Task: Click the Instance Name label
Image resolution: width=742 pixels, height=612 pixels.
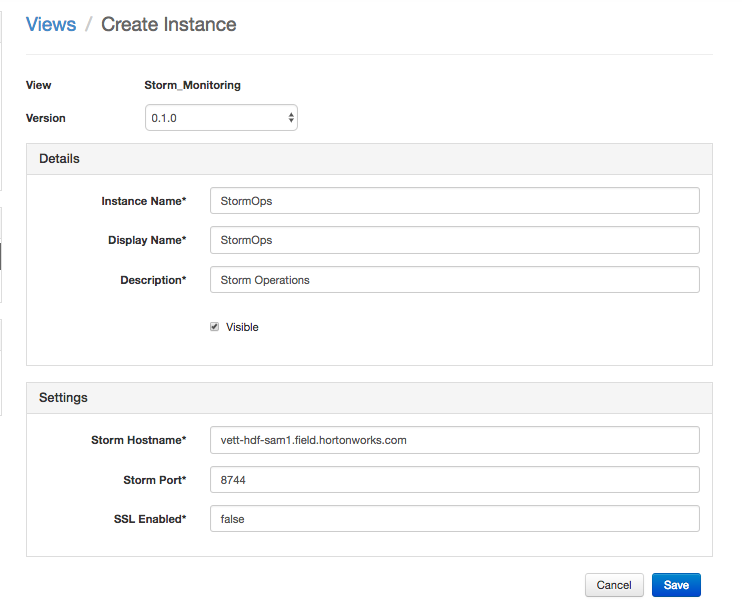Action: pyautogui.click(x=143, y=201)
